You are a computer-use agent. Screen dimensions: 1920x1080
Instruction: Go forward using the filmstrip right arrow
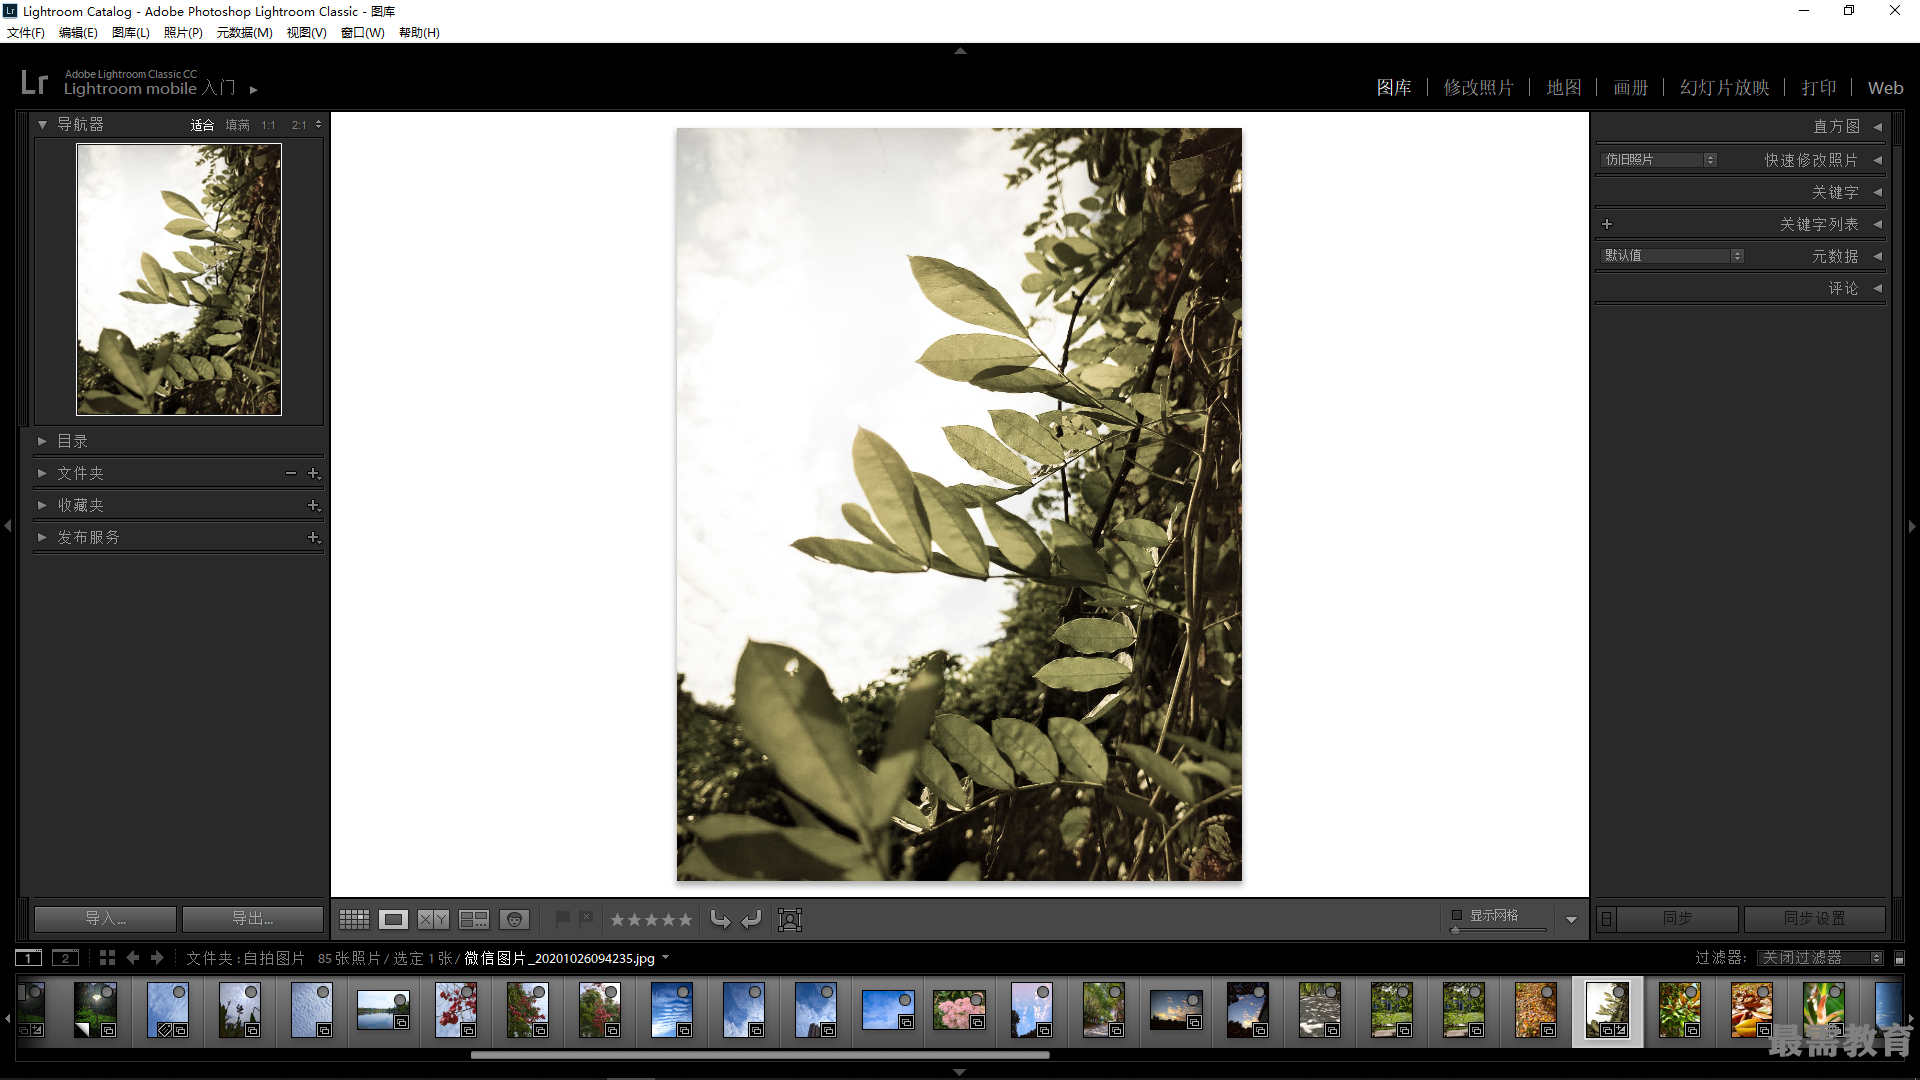coord(157,958)
